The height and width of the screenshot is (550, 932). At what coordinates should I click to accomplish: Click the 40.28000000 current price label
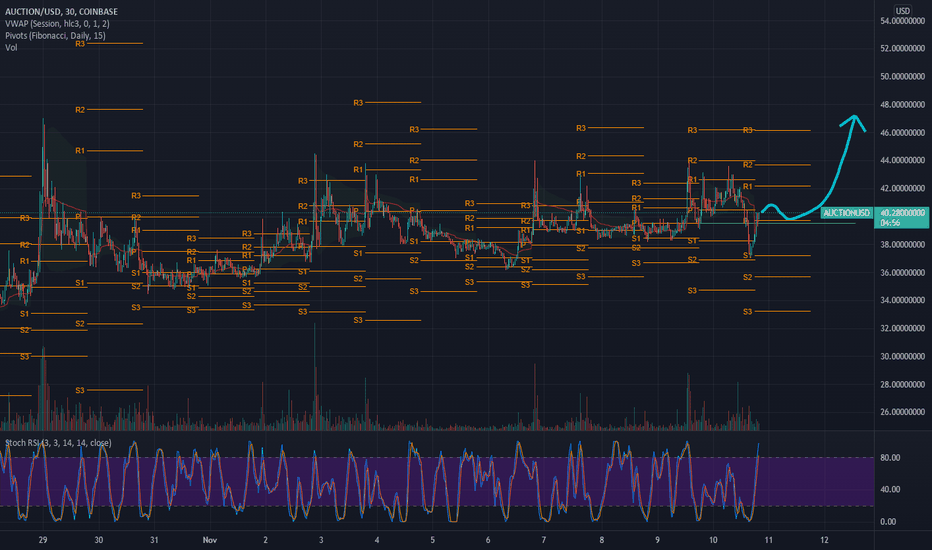tap(902, 213)
